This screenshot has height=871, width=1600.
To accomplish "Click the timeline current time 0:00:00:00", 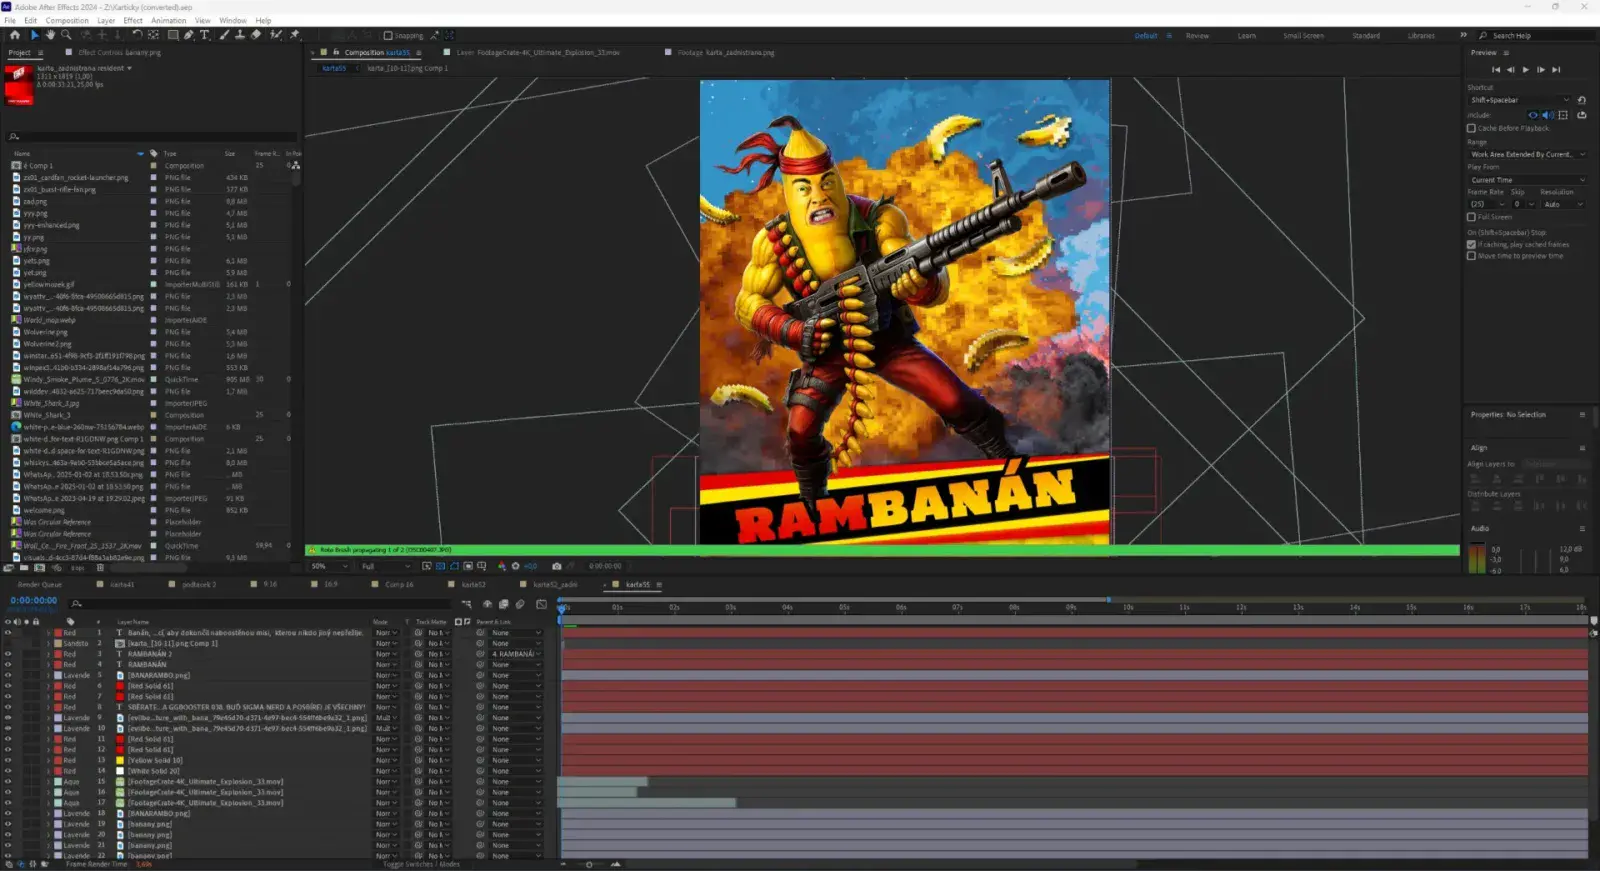I will click(33, 601).
